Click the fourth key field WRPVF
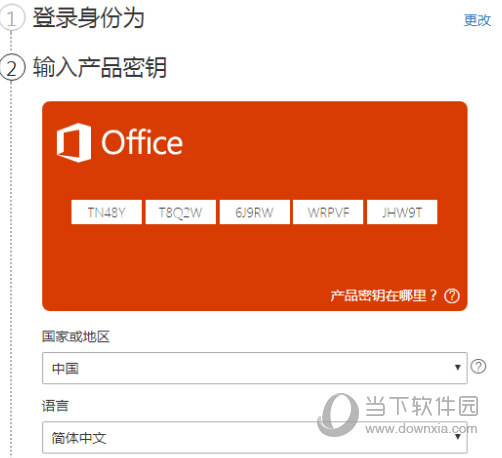Image resolution: width=502 pixels, height=458 pixels. click(x=328, y=212)
